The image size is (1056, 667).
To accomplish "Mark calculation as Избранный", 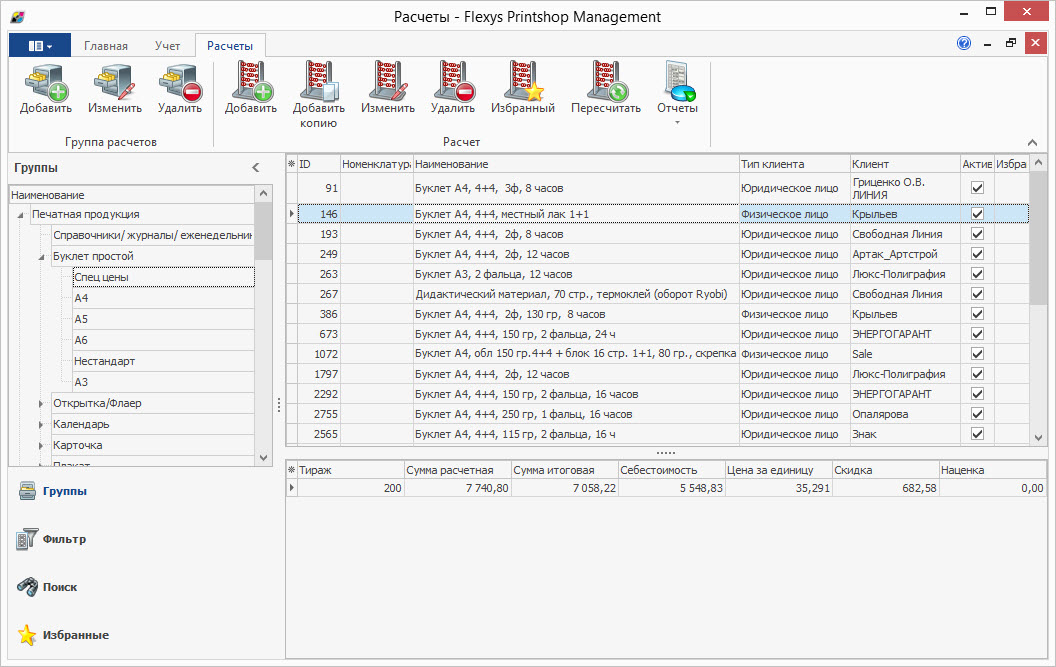I will (x=523, y=90).
